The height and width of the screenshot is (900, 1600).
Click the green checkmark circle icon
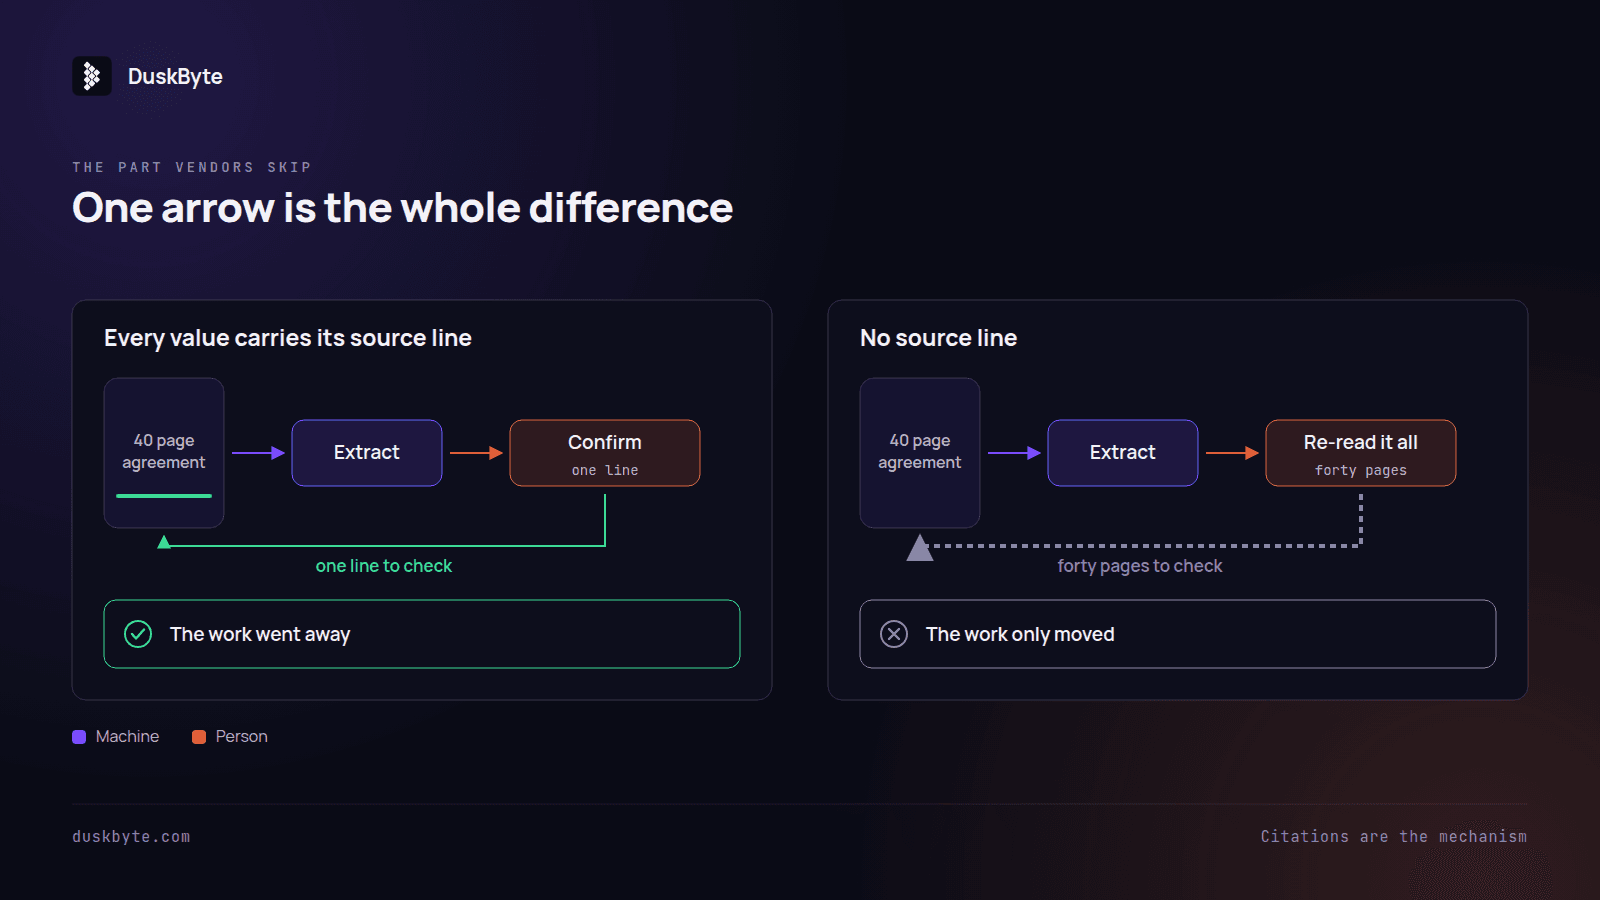coord(138,634)
